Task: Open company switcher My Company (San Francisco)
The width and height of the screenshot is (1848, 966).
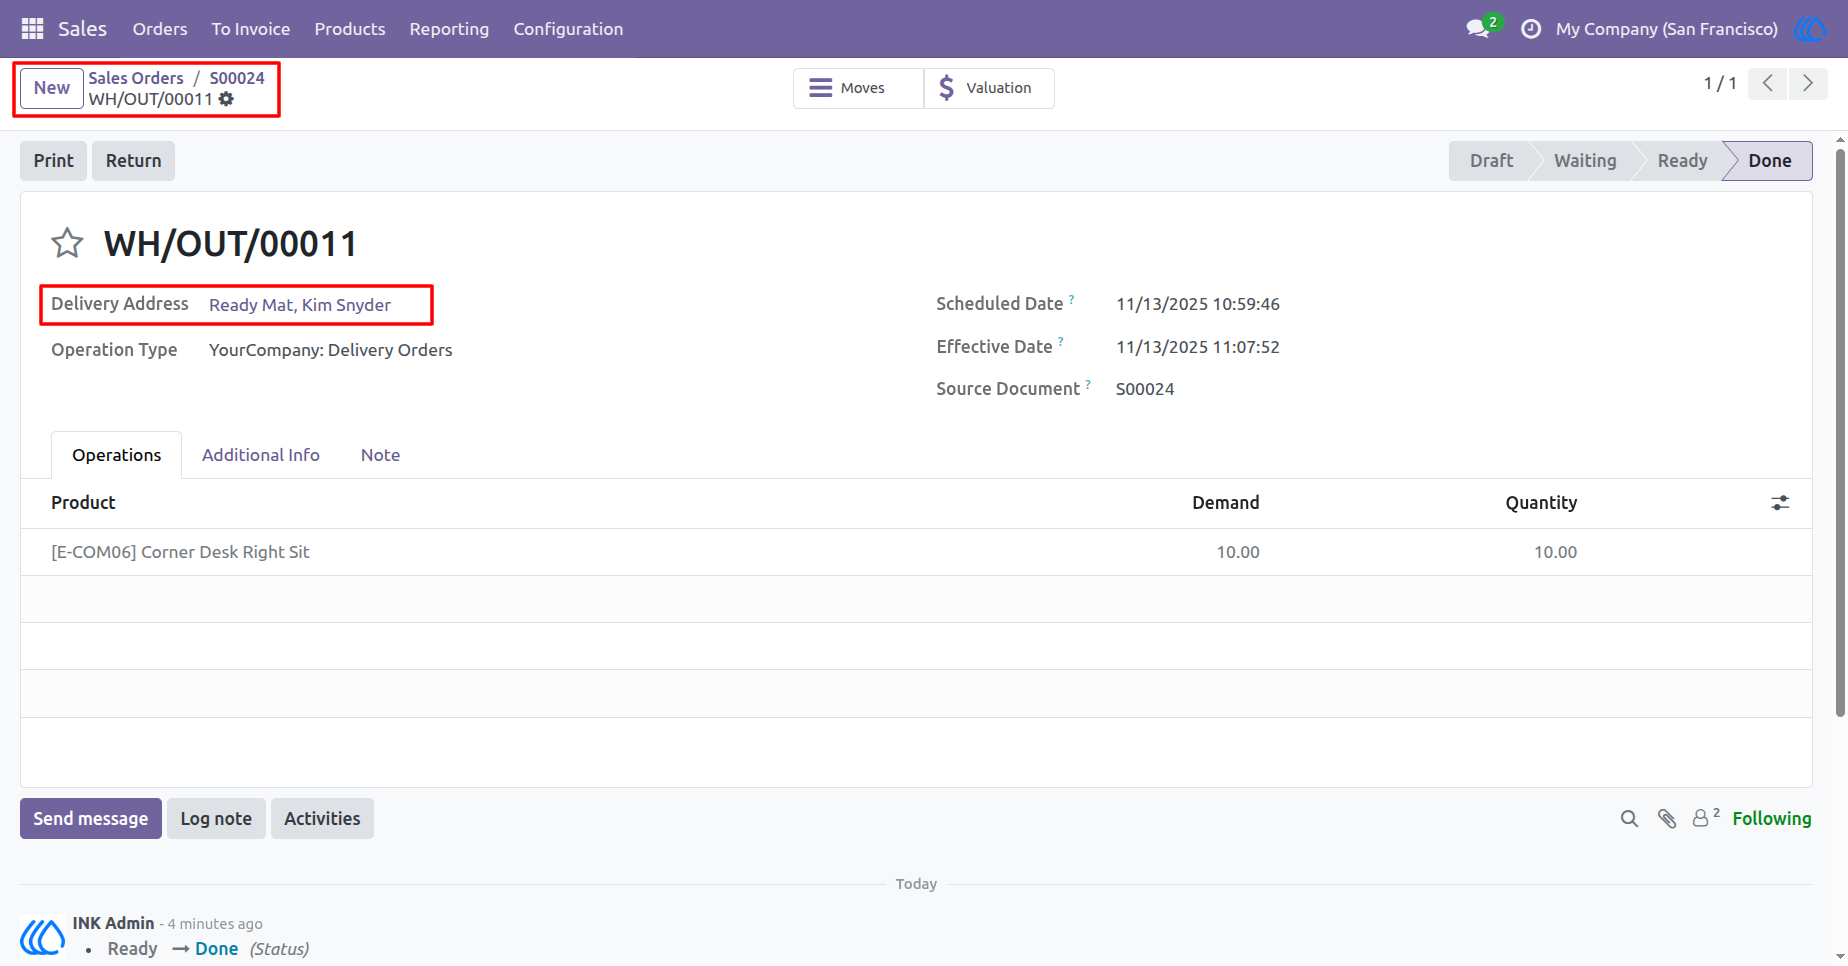Action: (1666, 29)
